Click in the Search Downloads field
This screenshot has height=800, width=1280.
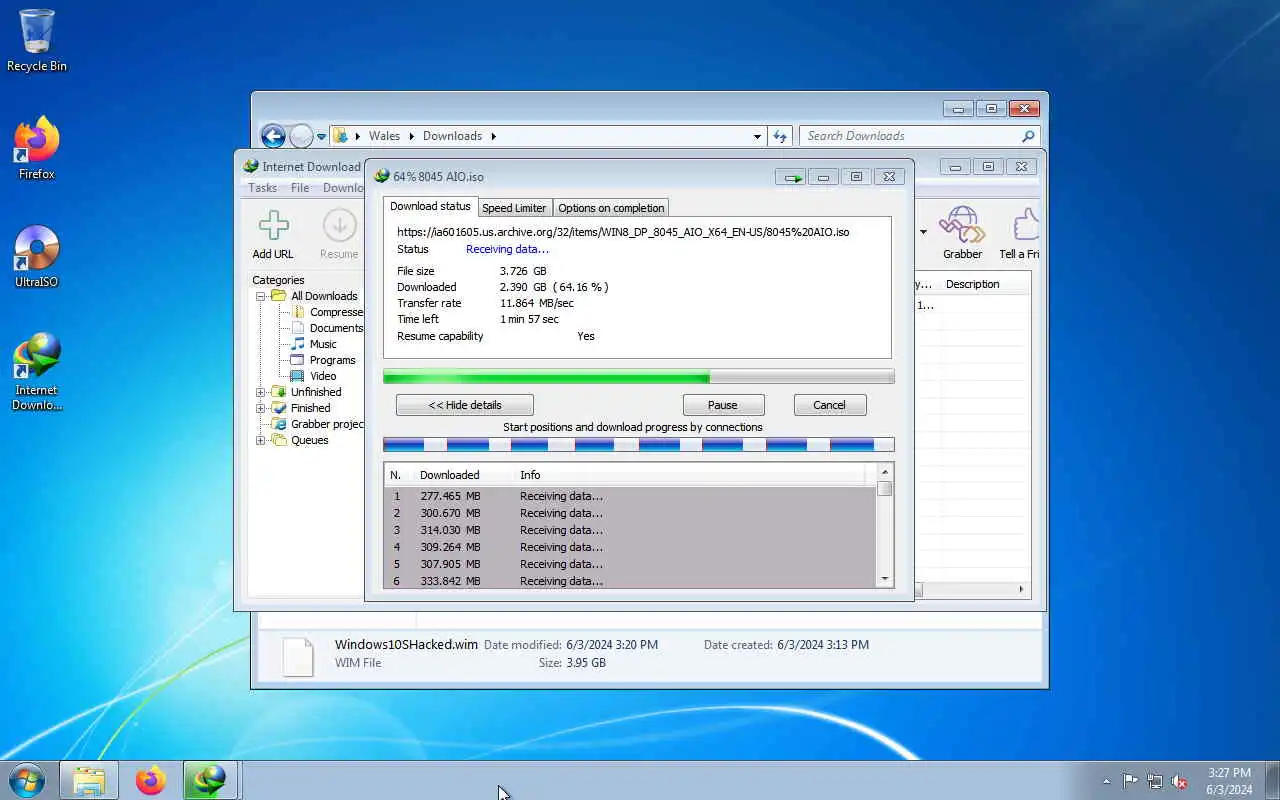tap(910, 136)
